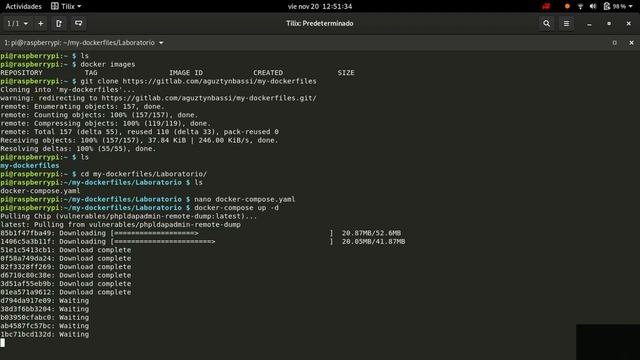Screen dimensions: 640x360
Task: Maximize the Tilix window
Action: click(x=609, y=24)
